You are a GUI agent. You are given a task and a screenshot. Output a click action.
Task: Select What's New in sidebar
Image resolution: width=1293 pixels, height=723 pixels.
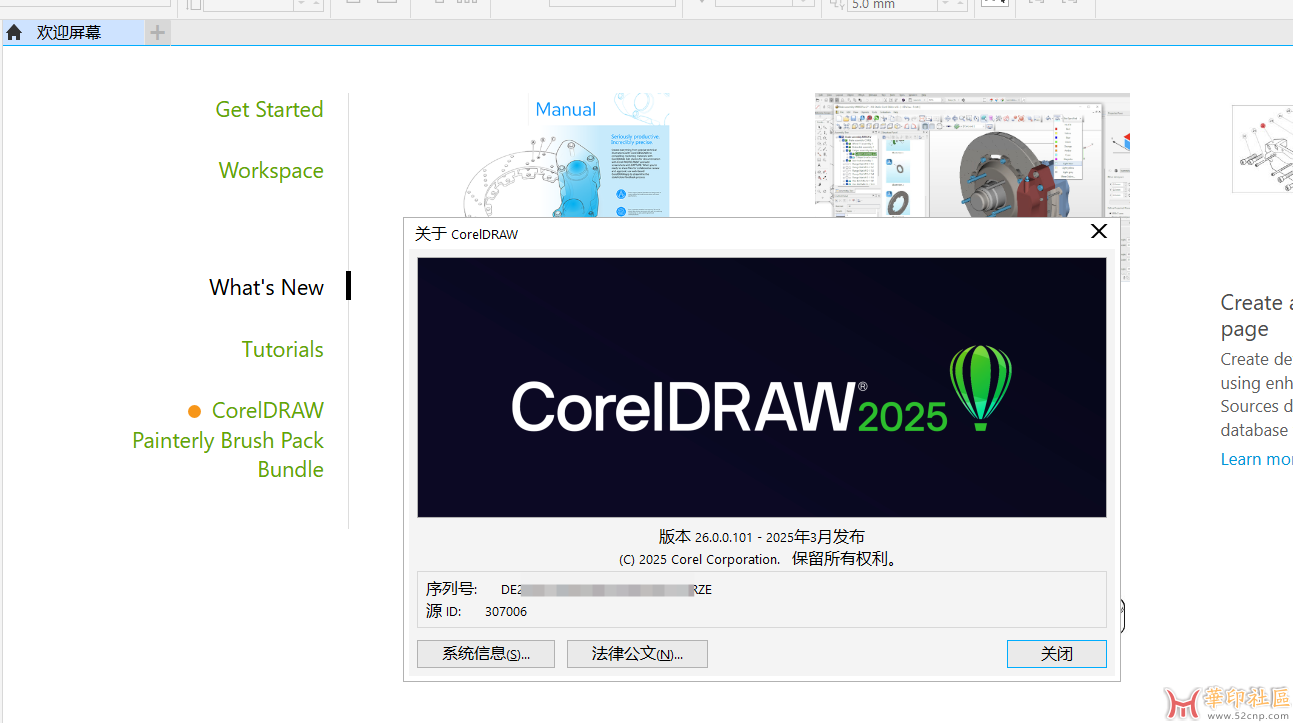(x=266, y=288)
